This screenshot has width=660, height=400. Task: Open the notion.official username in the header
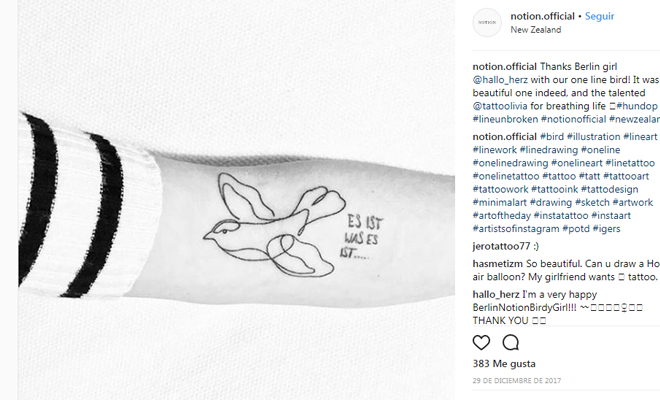(542, 16)
